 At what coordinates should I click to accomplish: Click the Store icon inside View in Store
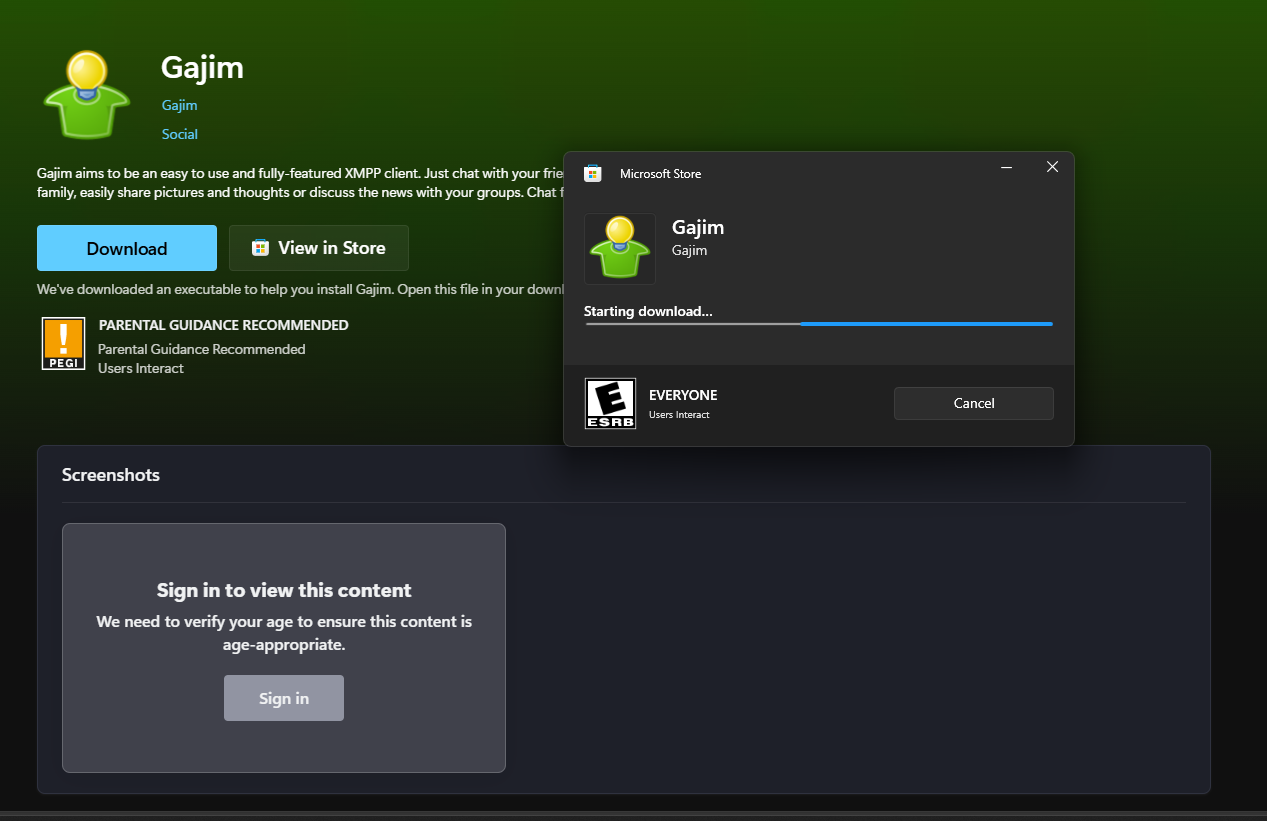coord(260,248)
